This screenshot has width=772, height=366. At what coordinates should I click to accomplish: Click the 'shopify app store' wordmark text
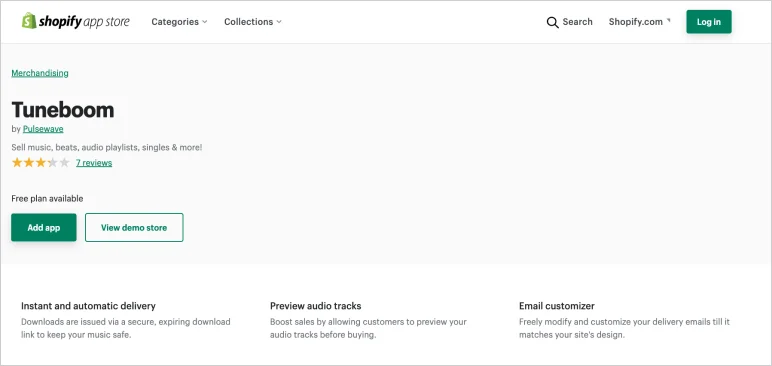(x=84, y=22)
